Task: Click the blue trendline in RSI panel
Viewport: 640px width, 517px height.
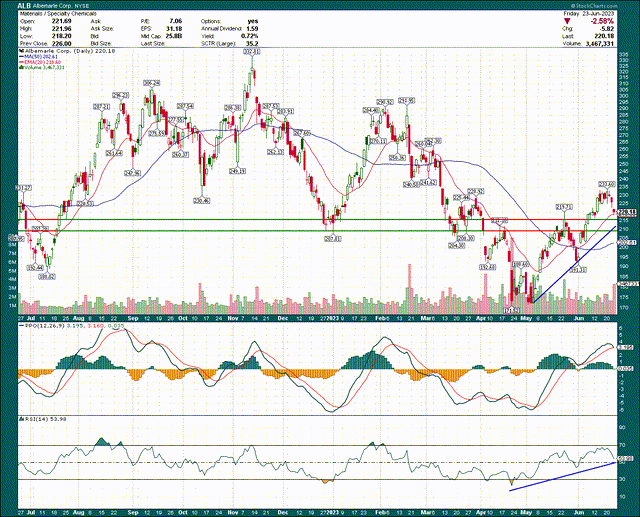Action: tap(560, 474)
